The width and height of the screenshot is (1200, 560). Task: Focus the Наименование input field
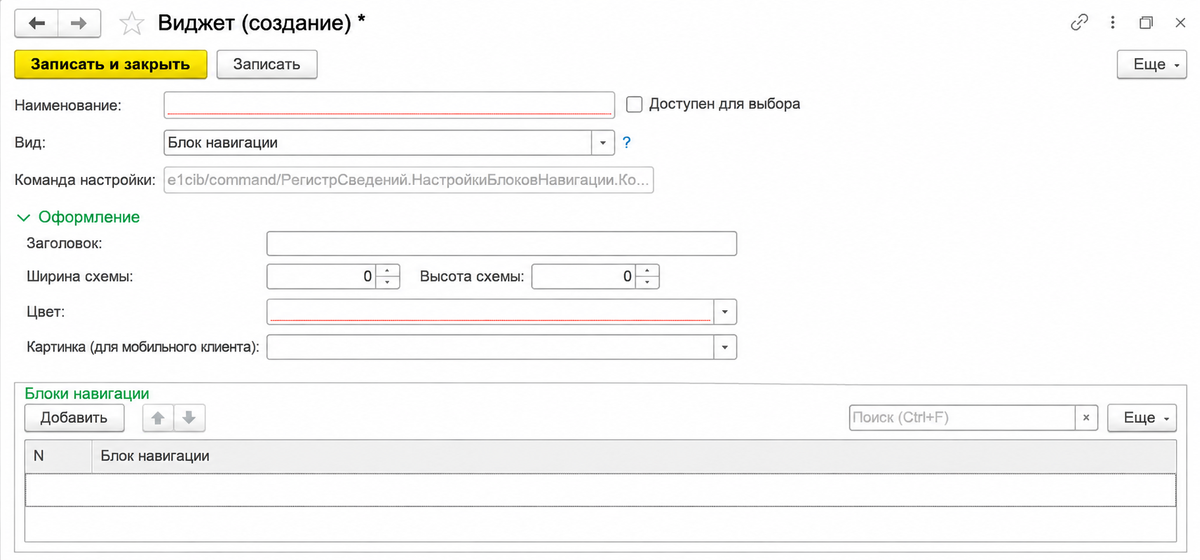[x=388, y=104]
